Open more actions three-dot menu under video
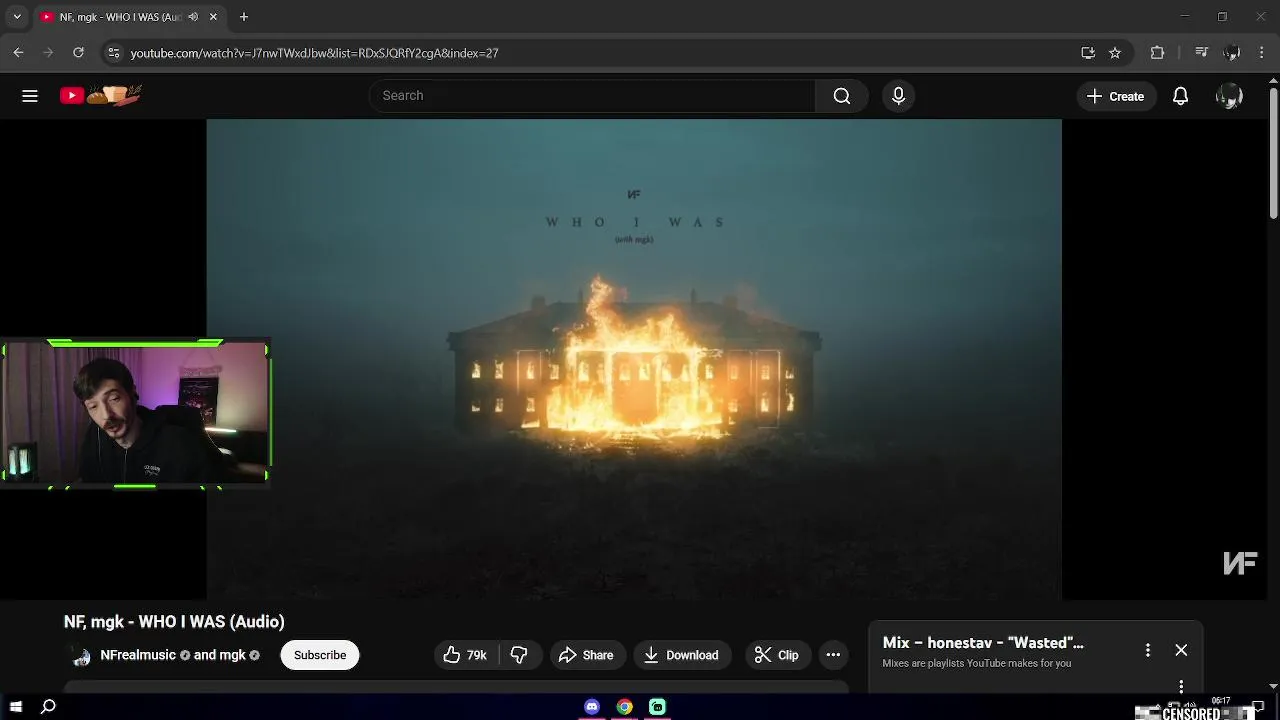This screenshot has width=1280, height=720. click(833, 655)
